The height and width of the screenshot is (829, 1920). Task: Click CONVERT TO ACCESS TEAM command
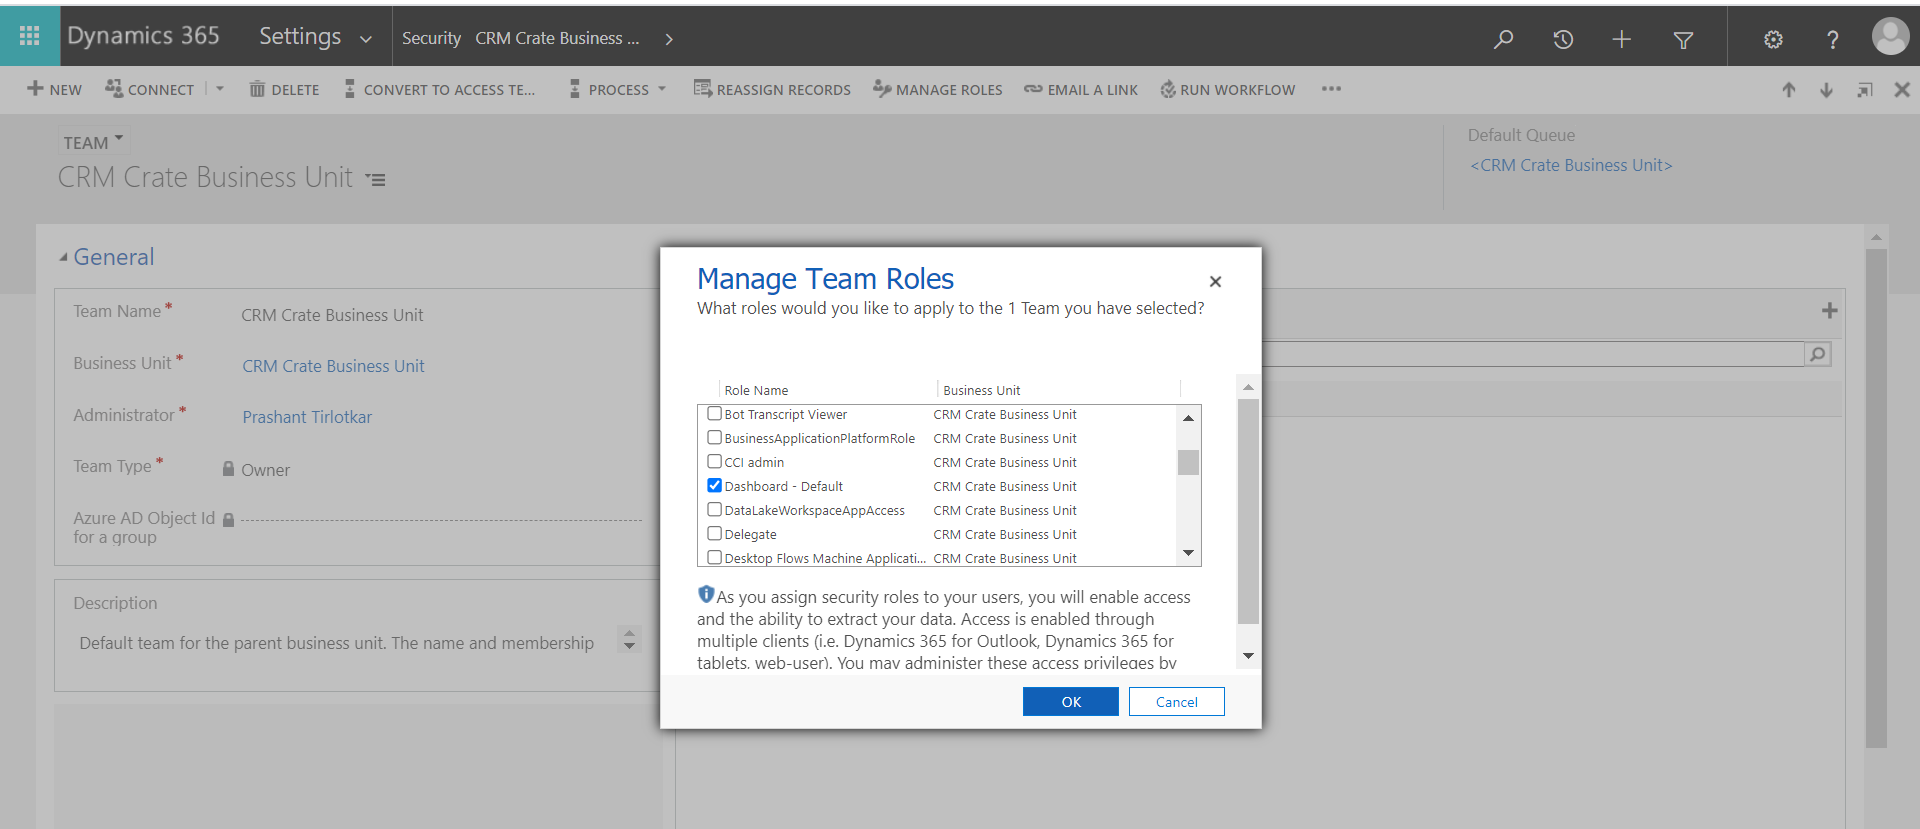tap(440, 89)
